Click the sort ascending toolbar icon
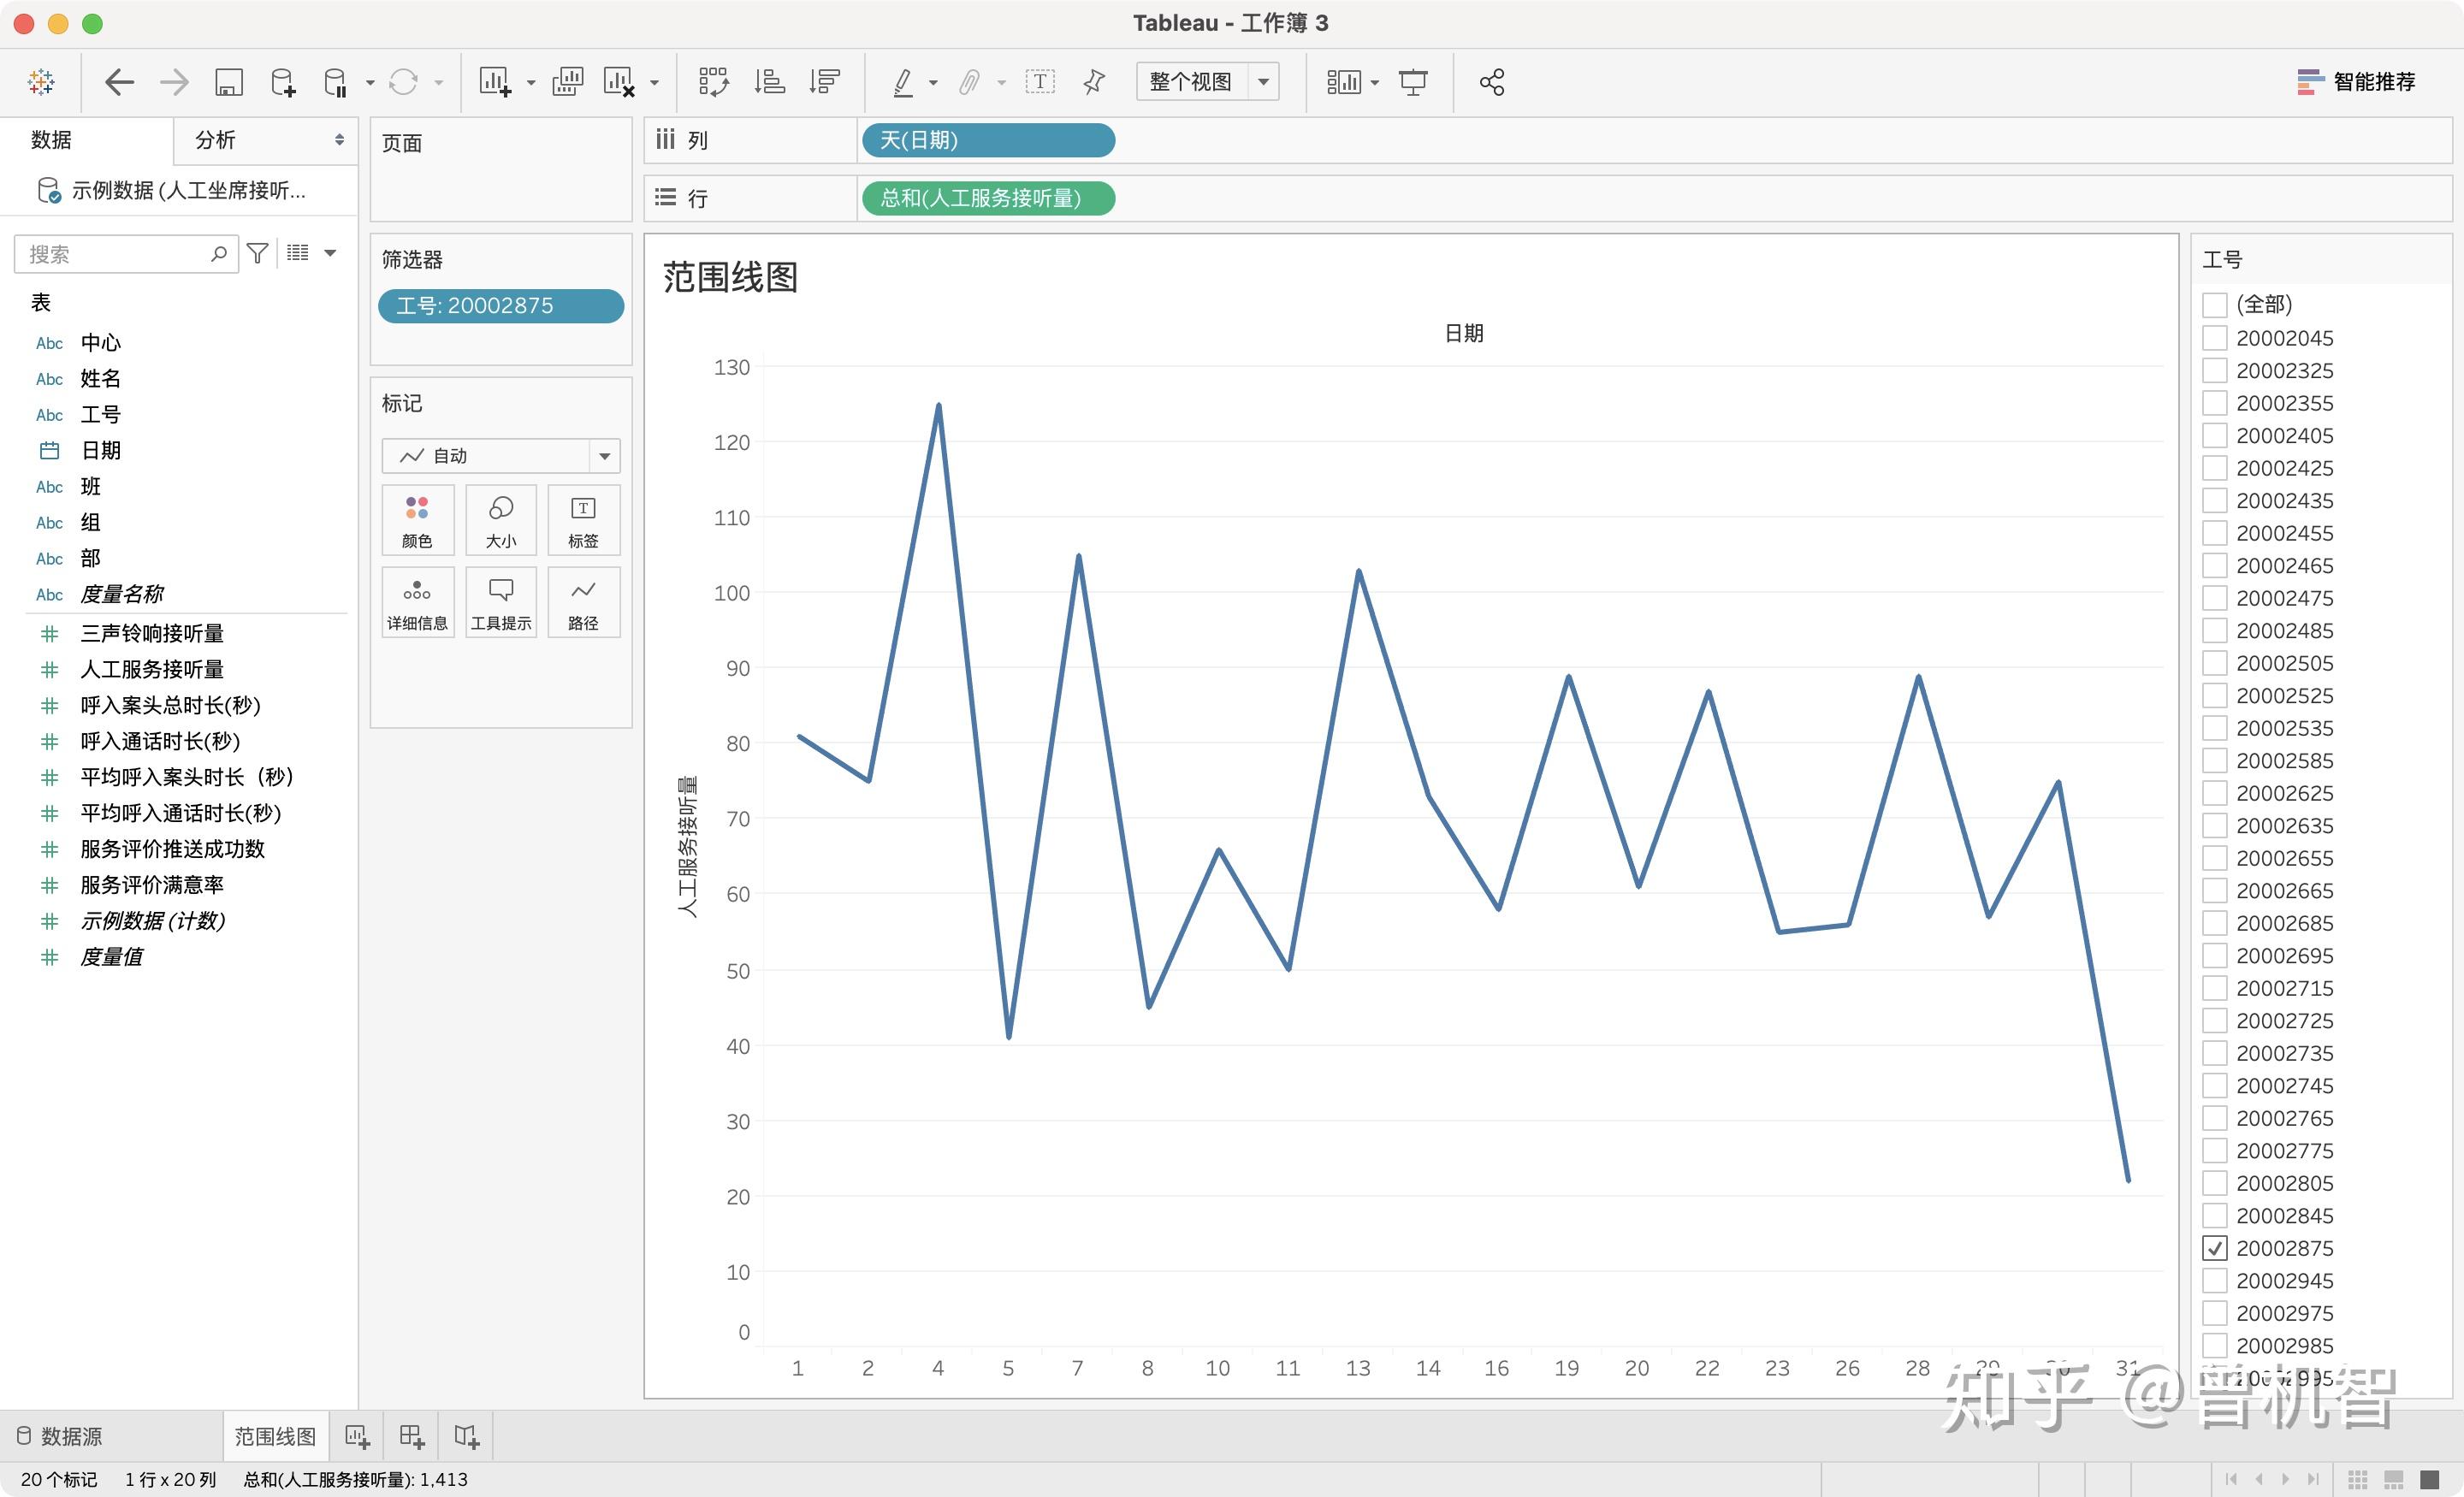Screen dimensions: 2464x1497 click(769, 82)
